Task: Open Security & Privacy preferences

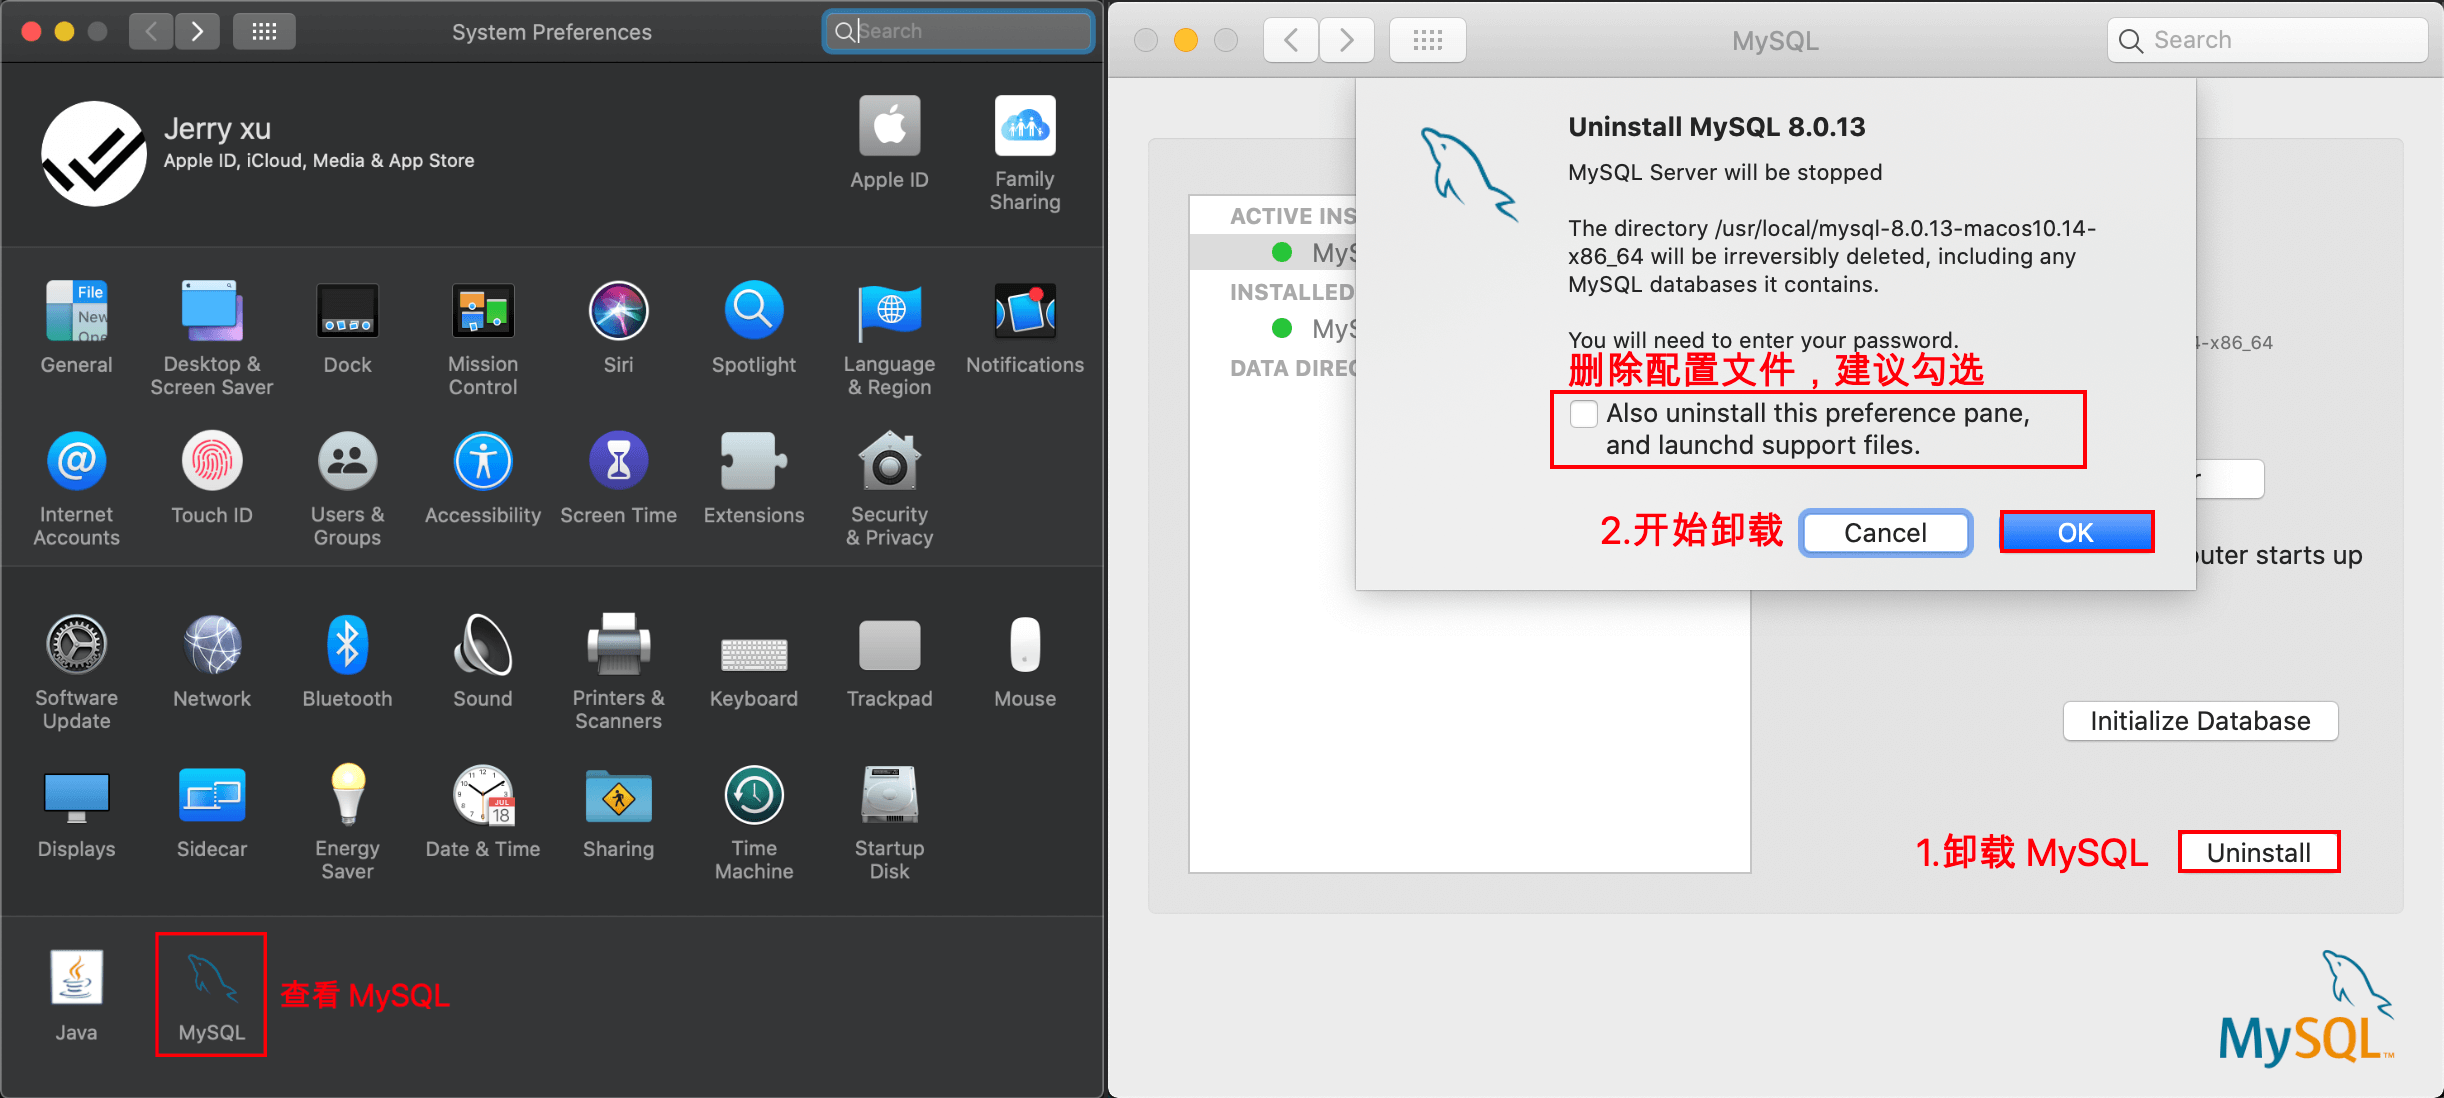Action: [x=889, y=488]
